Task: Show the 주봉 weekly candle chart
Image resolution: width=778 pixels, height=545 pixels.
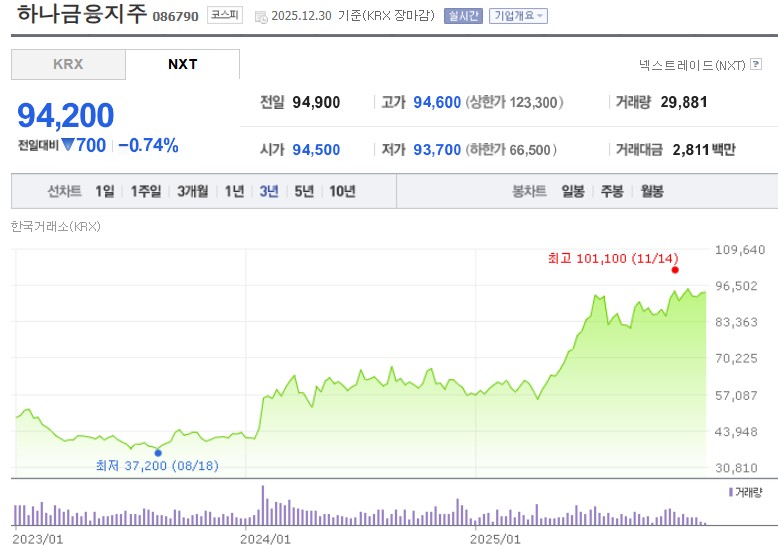Action: [612, 191]
